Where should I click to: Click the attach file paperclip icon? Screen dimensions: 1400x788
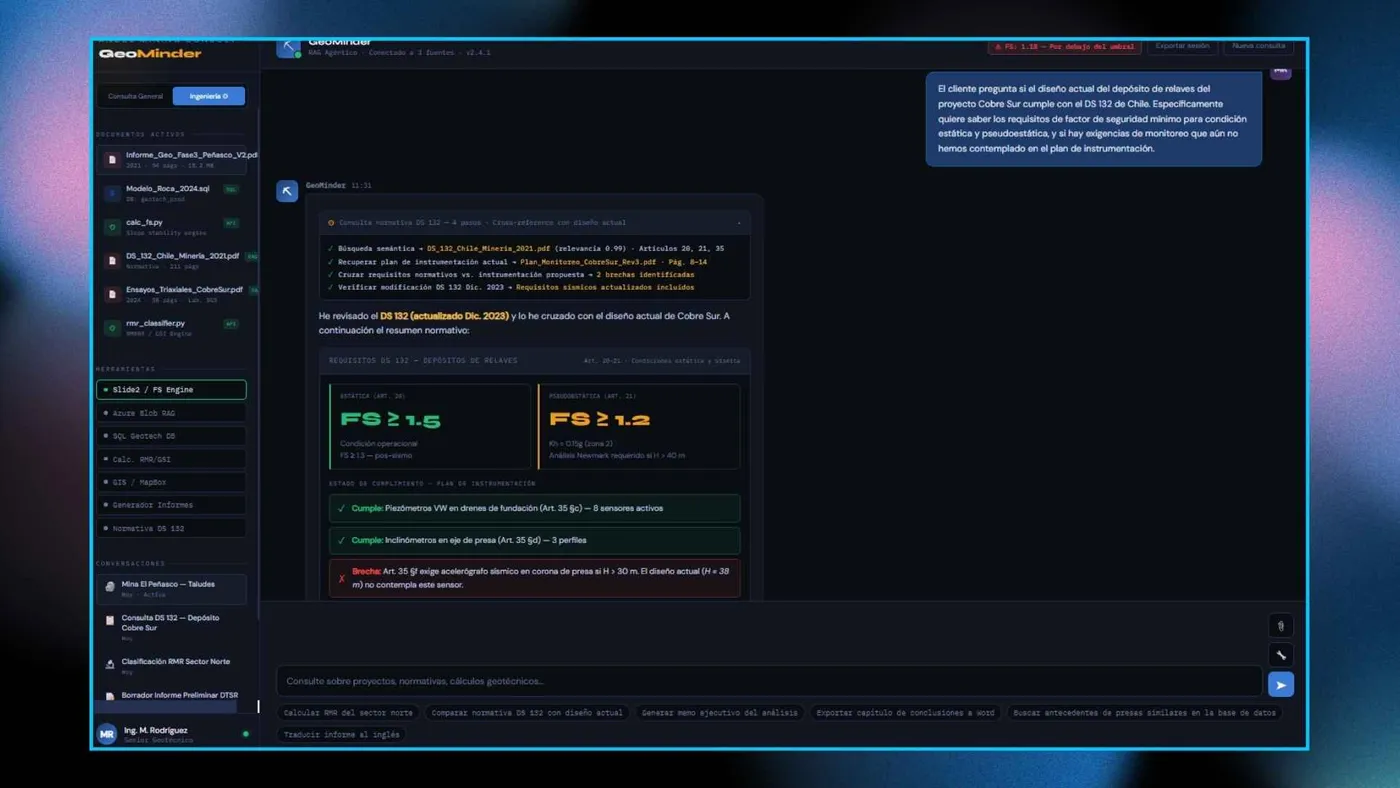tap(1280, 626)
